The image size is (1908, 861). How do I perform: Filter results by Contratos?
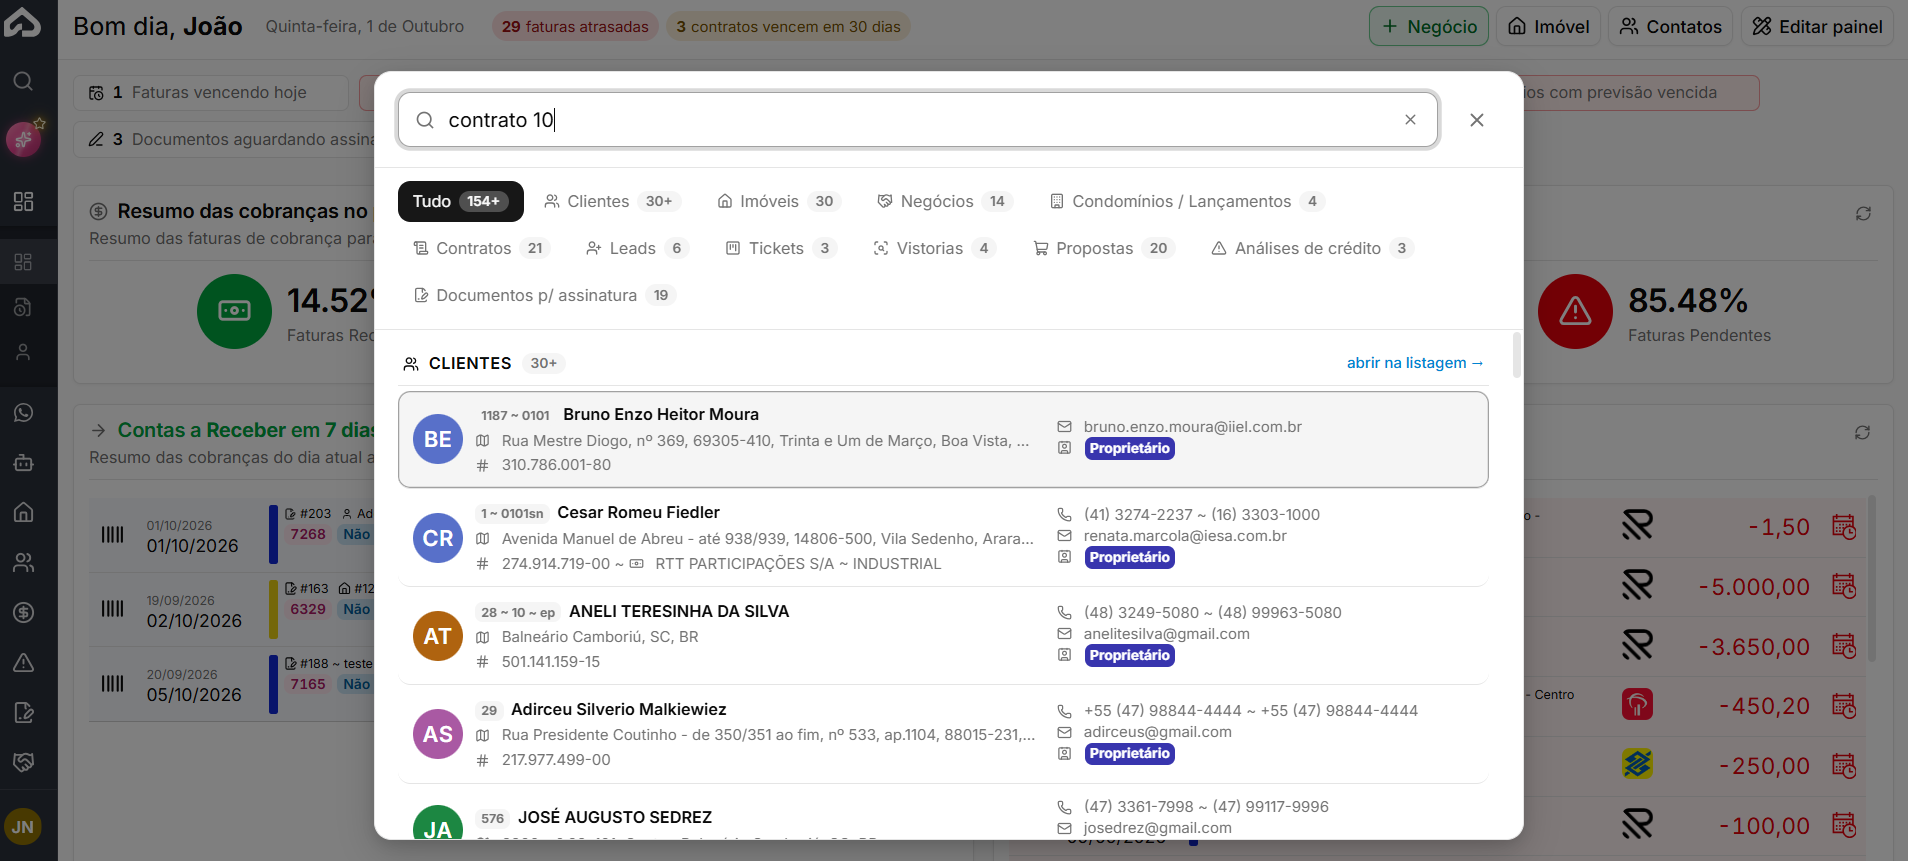click(482, 248)
